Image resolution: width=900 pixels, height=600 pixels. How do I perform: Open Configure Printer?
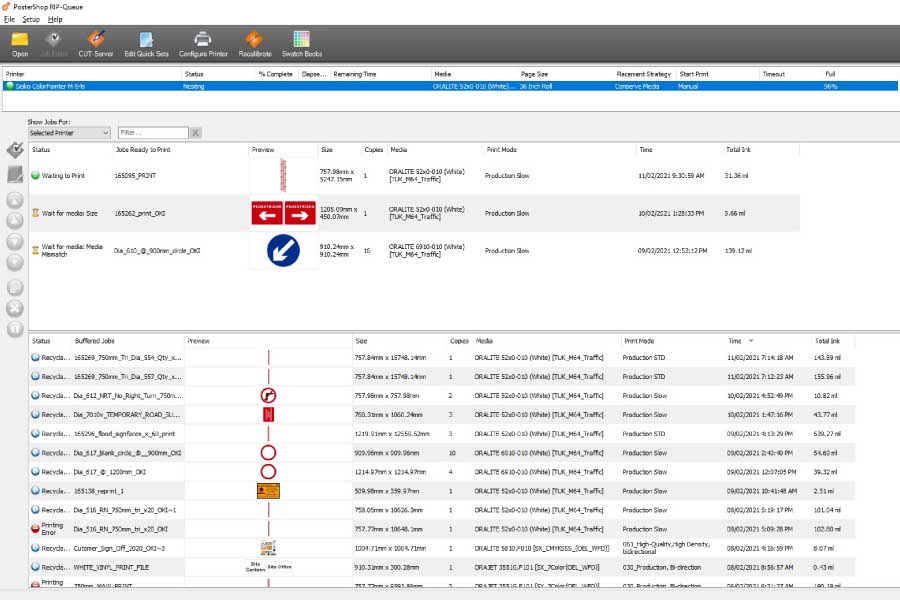coord(203,44)
